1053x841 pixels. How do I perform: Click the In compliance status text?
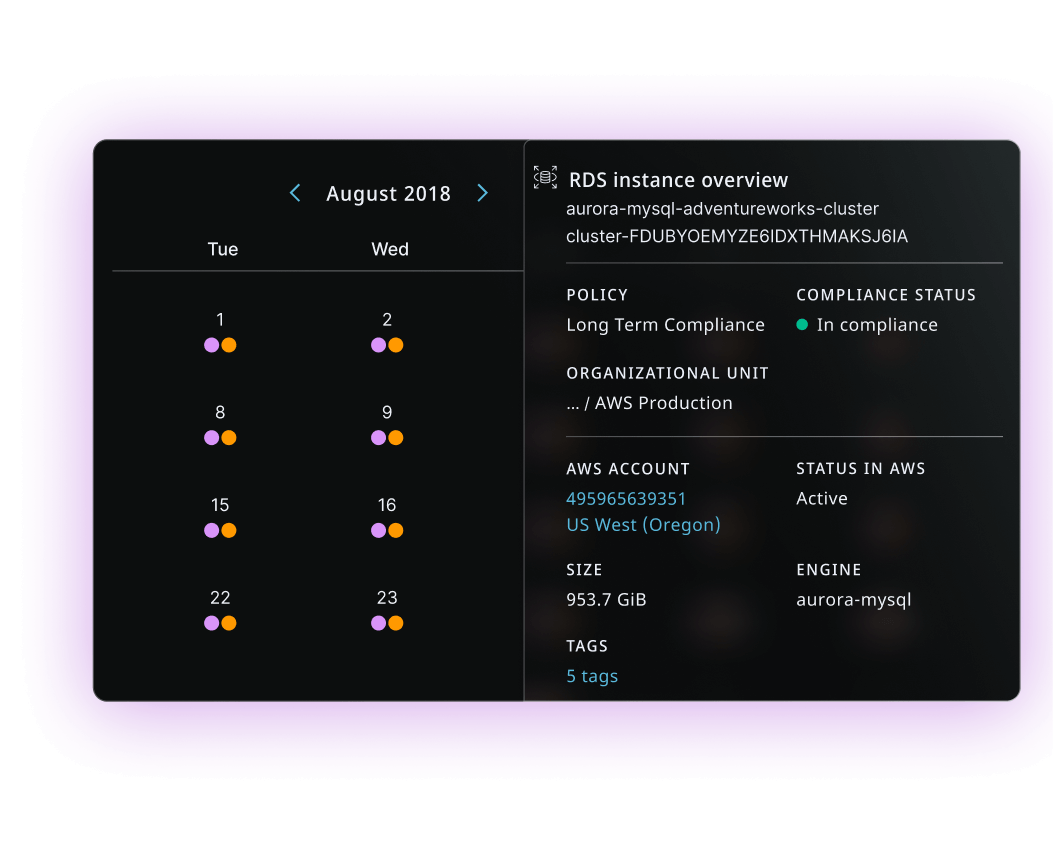877,325
